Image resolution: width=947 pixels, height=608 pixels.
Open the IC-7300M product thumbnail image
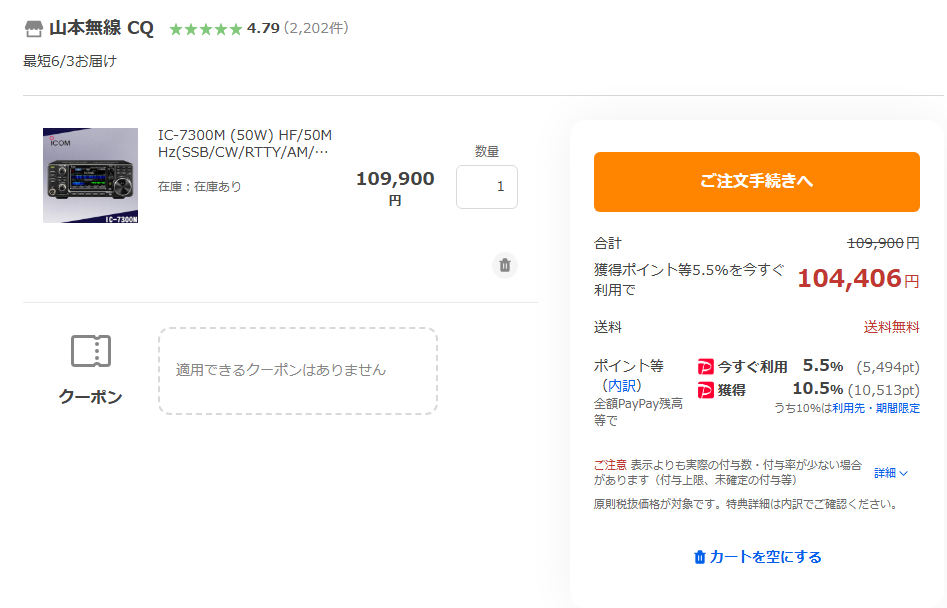[91, 175]
